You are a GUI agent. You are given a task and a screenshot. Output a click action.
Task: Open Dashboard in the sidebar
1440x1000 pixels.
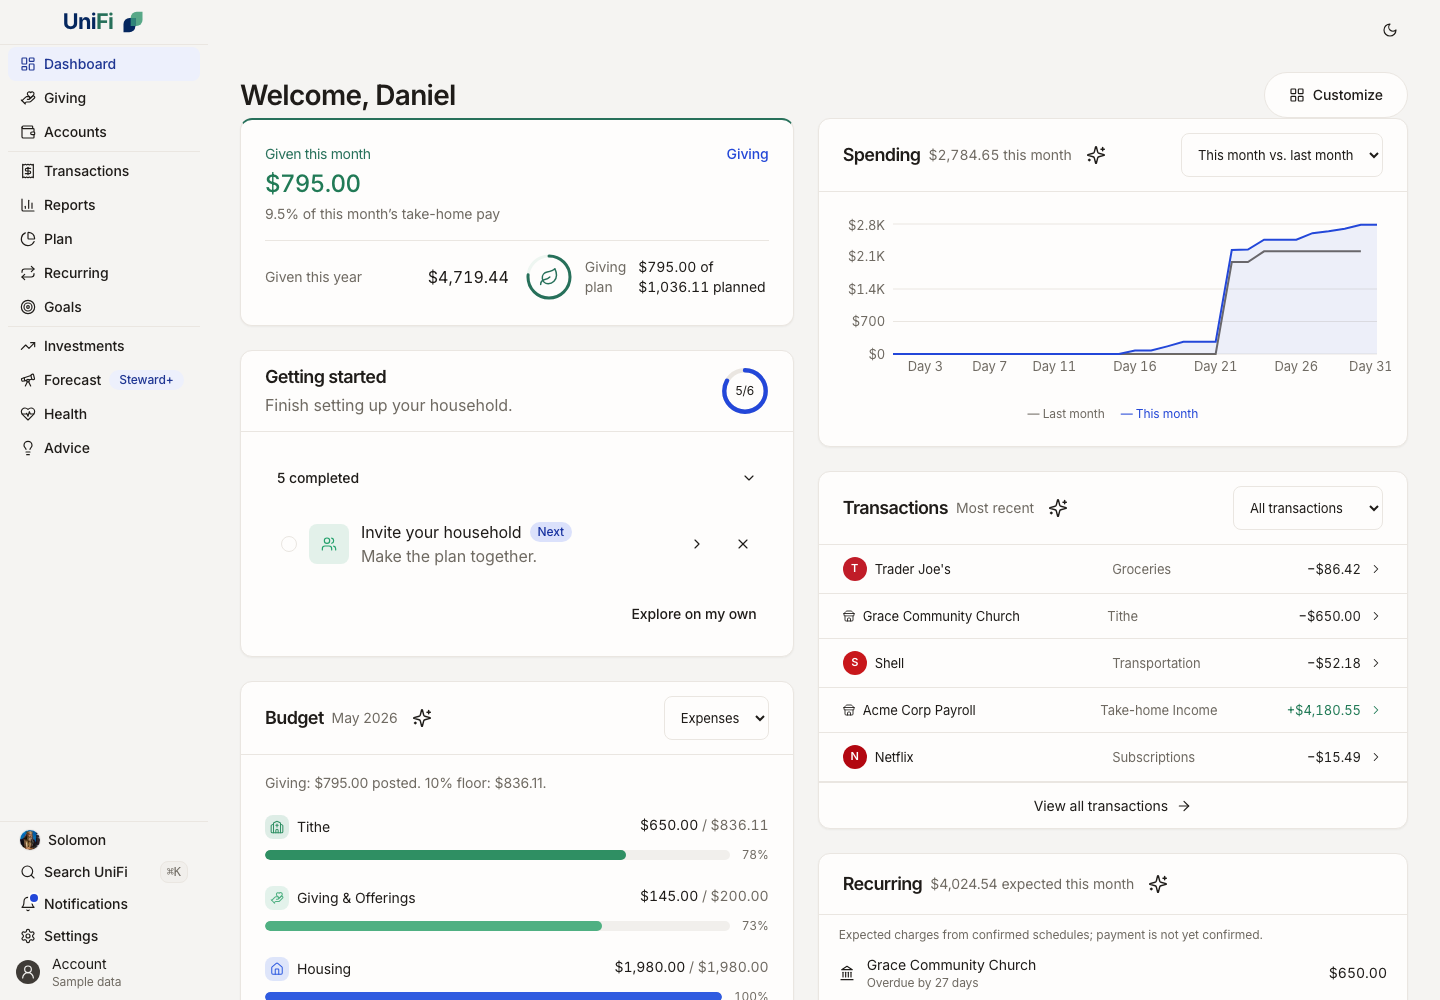tap(104, 64)
